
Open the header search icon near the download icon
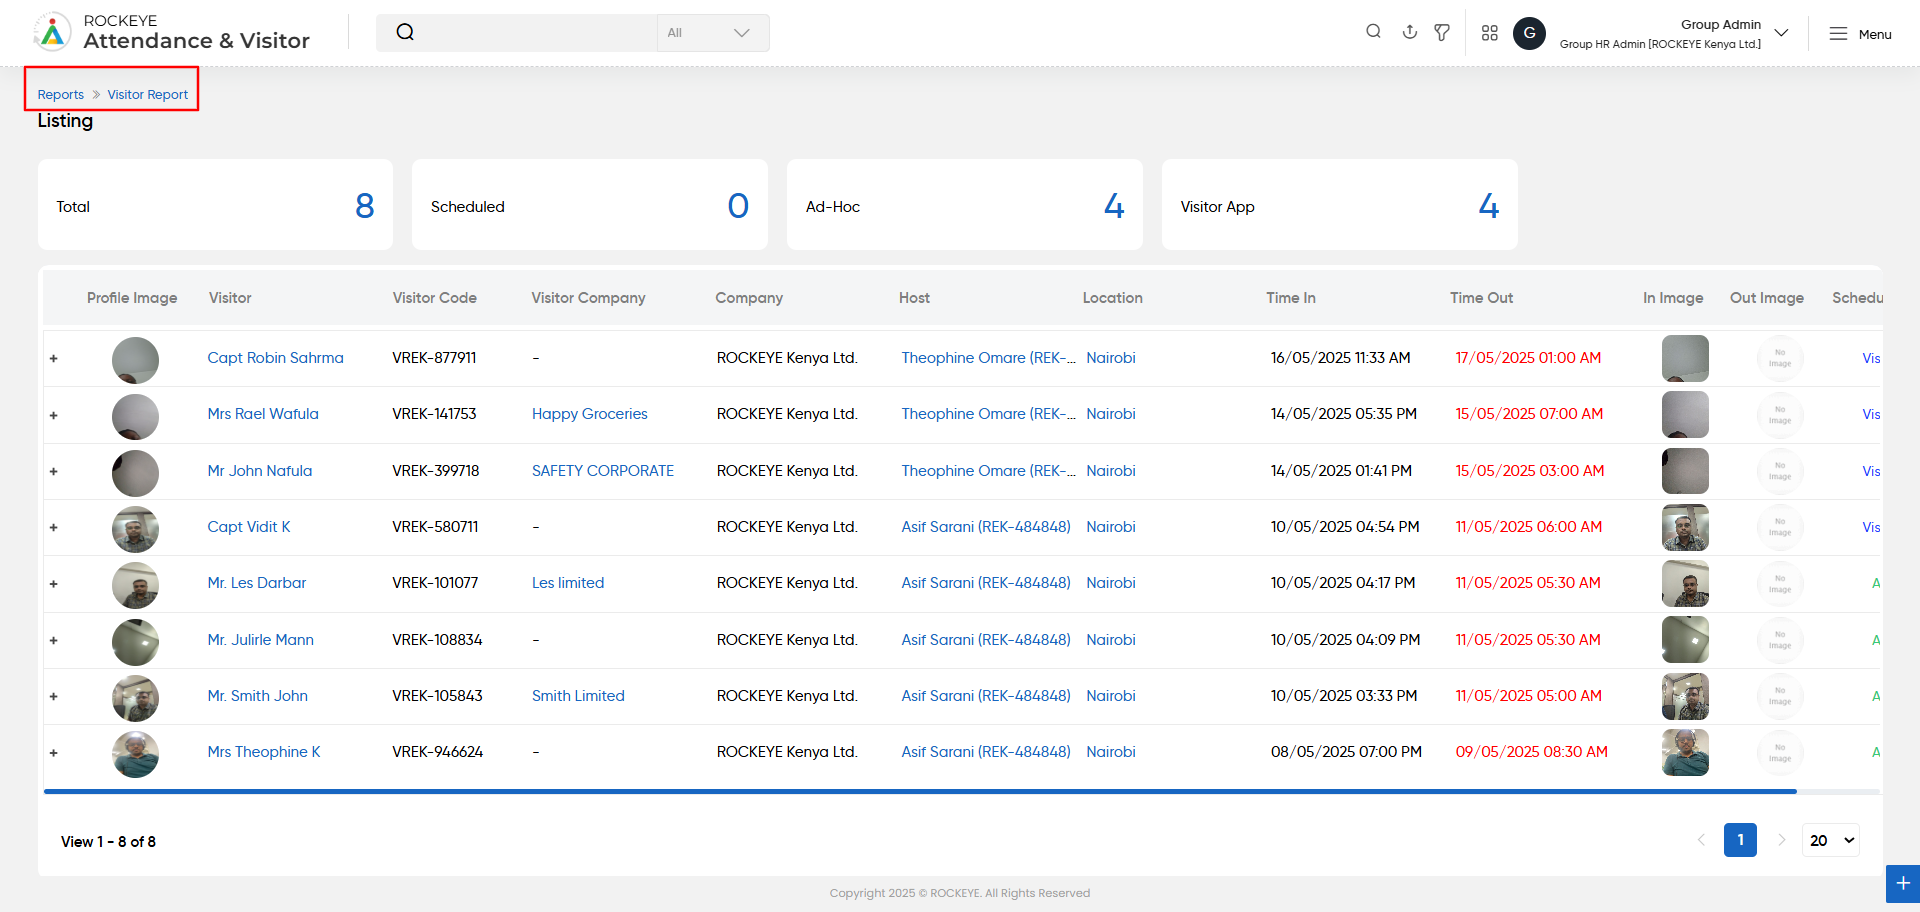point(1373,32)
